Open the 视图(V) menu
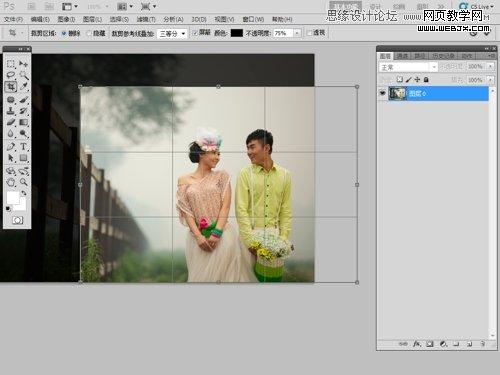 224,19
